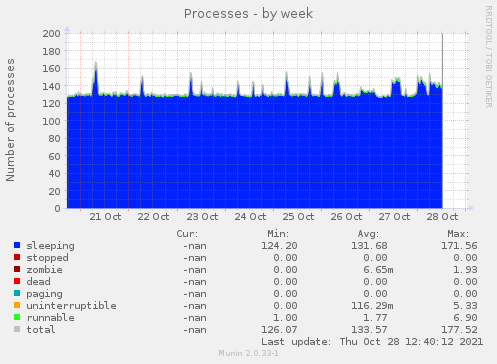Click the bright red dead legend swatch

[x=17, y=281]
